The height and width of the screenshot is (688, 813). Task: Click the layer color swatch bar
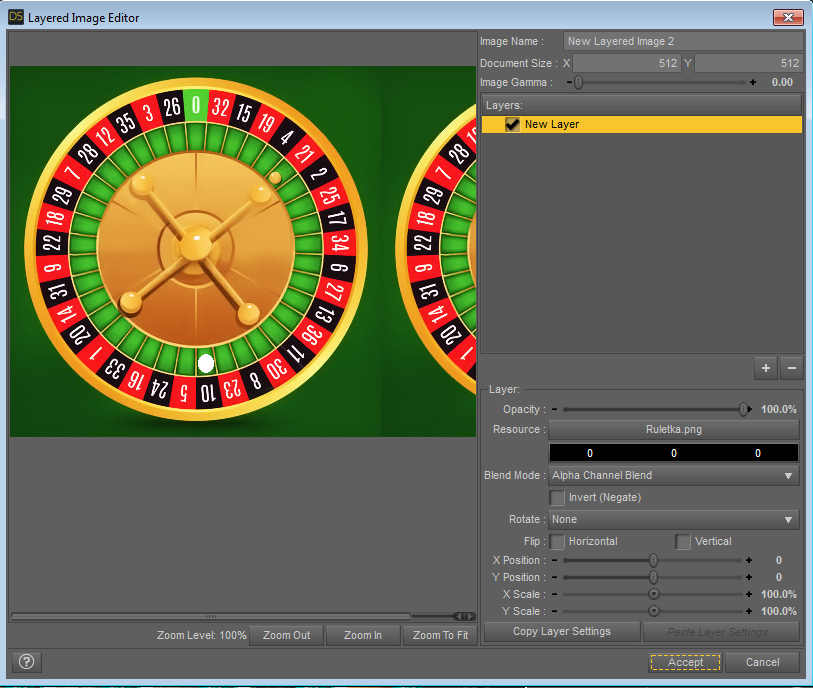point(673,453)
